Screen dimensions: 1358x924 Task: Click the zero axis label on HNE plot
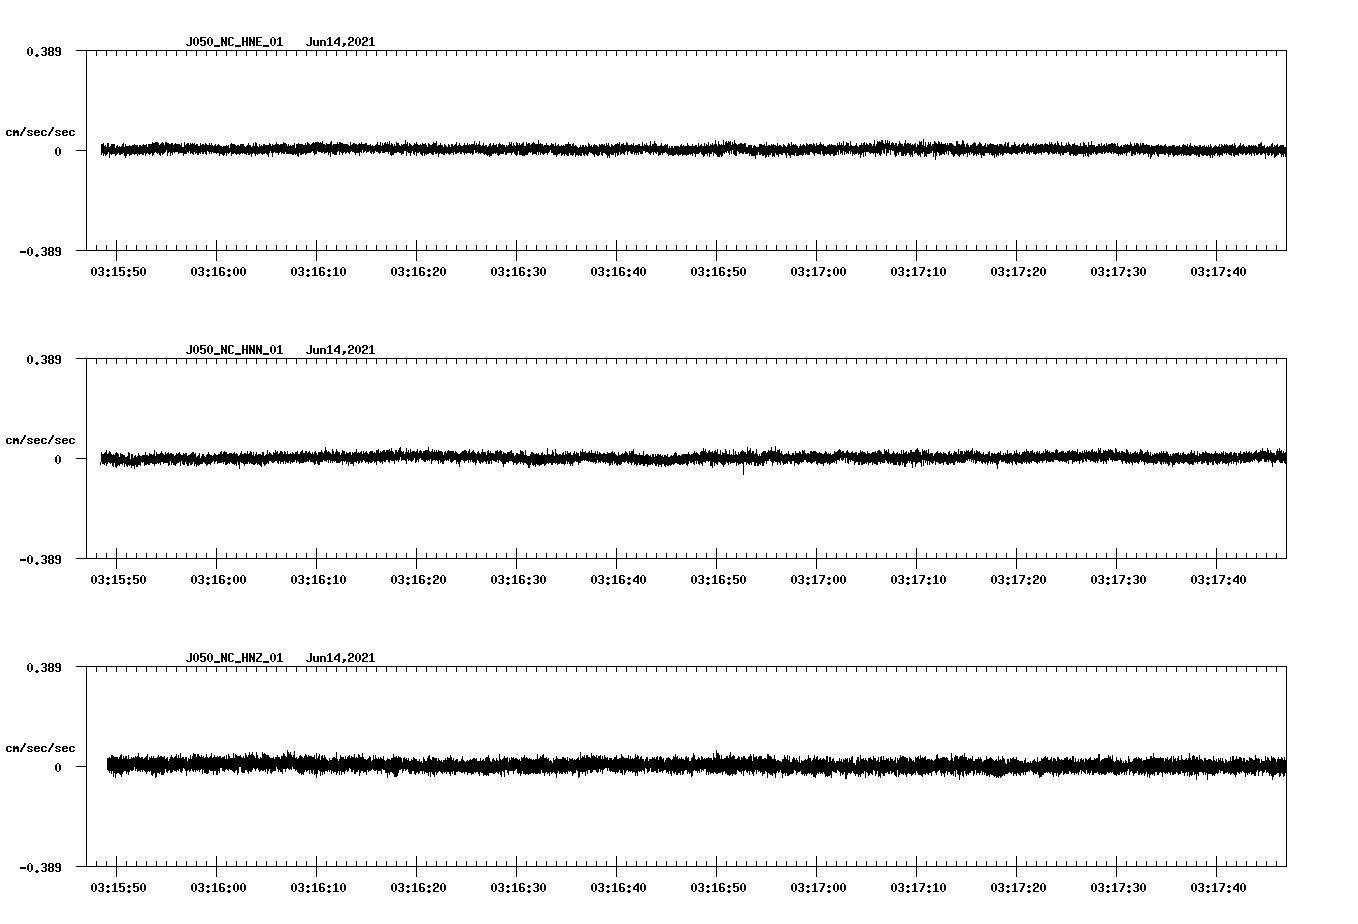58,151
